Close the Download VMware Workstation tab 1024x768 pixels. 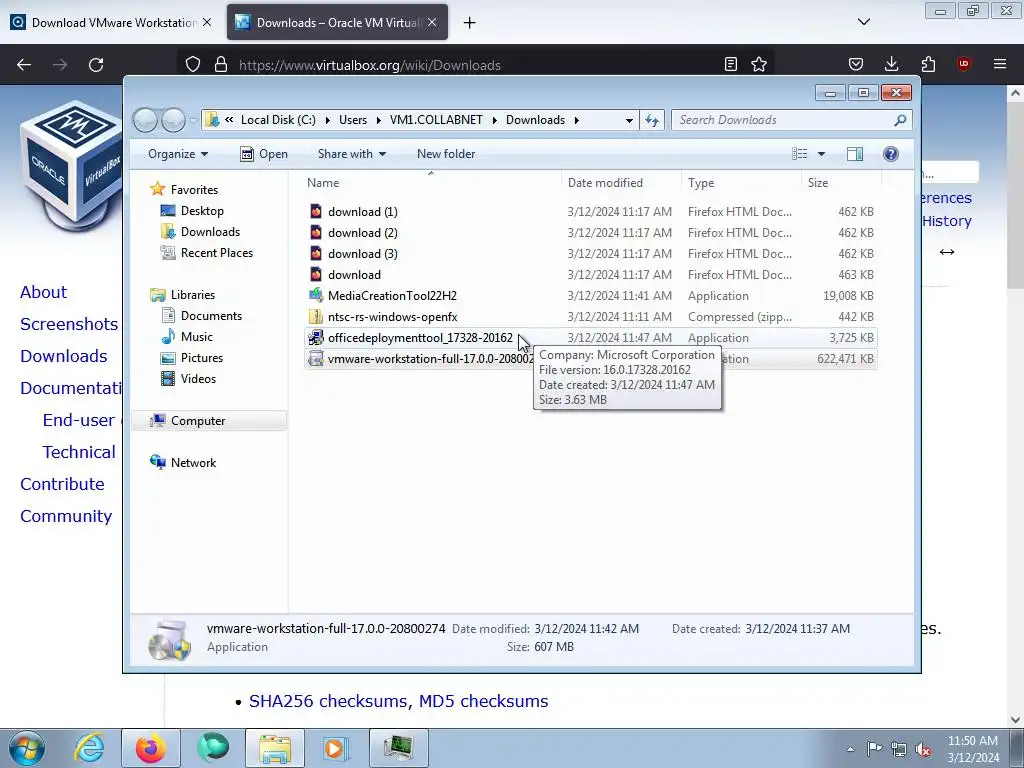point(207,22)
